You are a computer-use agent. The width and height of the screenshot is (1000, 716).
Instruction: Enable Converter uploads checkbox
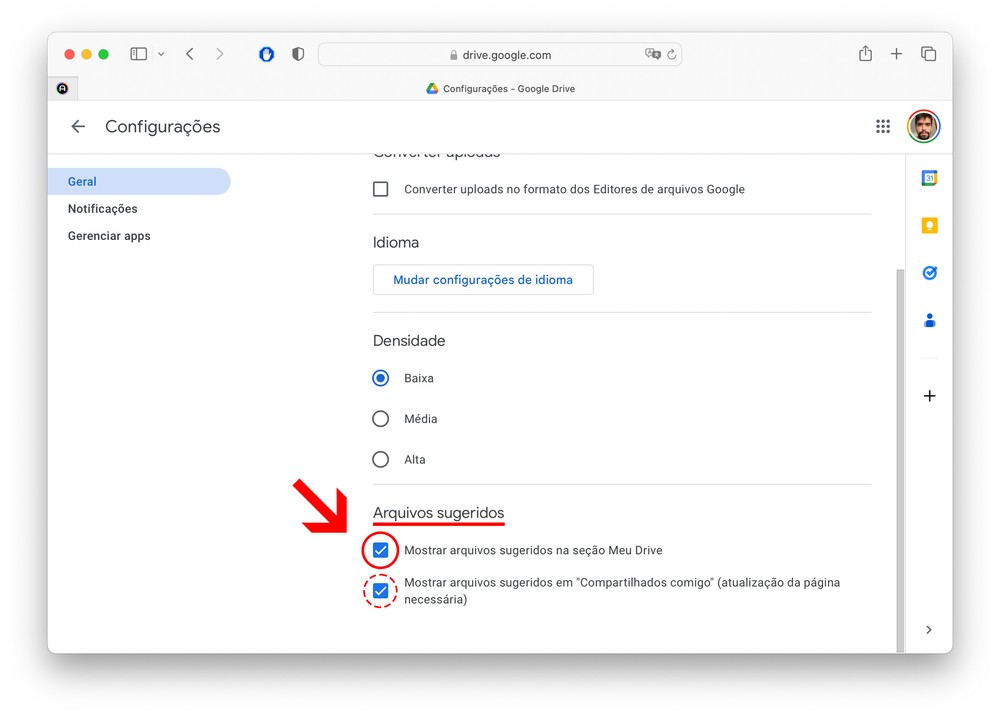click(x=381, y=189)
